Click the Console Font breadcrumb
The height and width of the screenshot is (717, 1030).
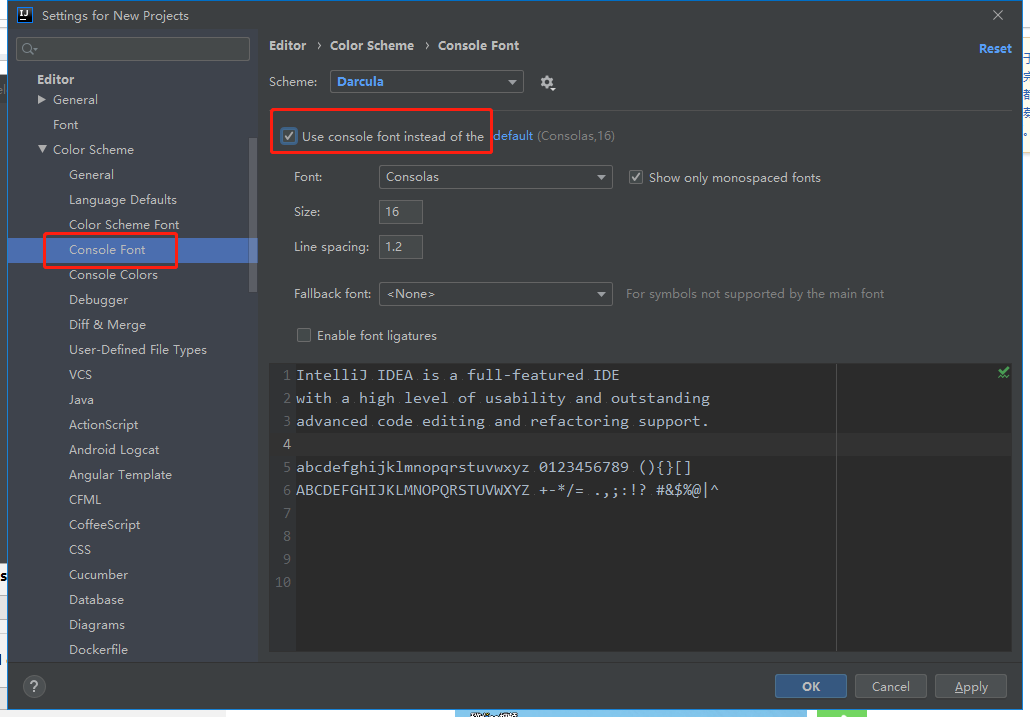coord(478,45)
